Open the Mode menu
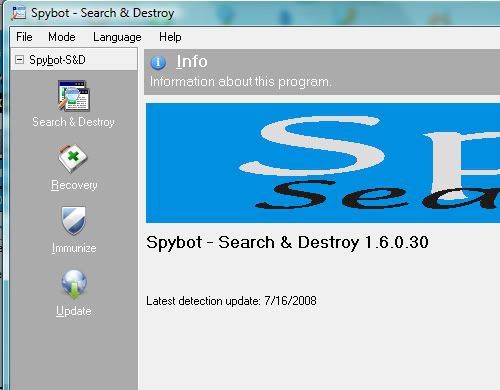500x390 pixels. (x=62, y=37)
